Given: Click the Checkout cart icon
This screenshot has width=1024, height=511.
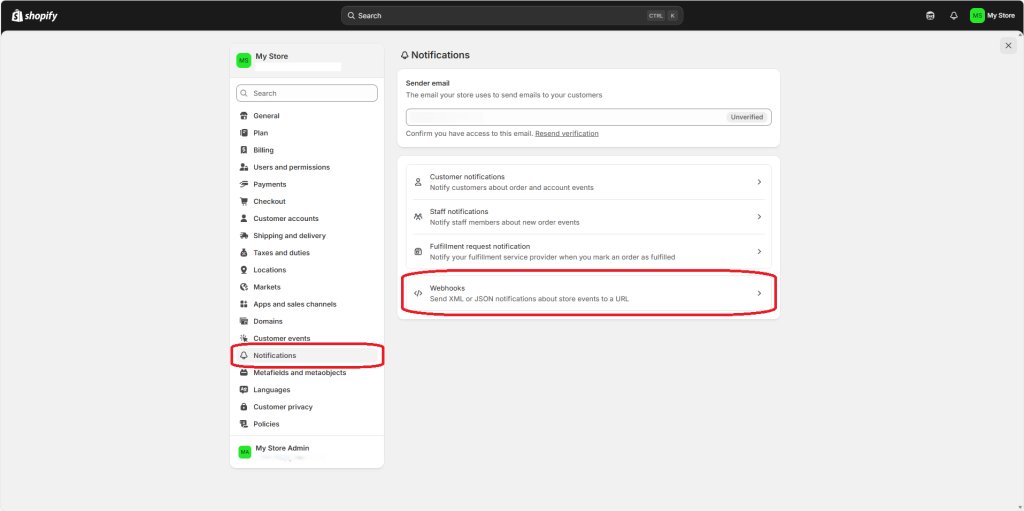Looking at the screenshot, I should pyautogui.click(x=244, y=201).
